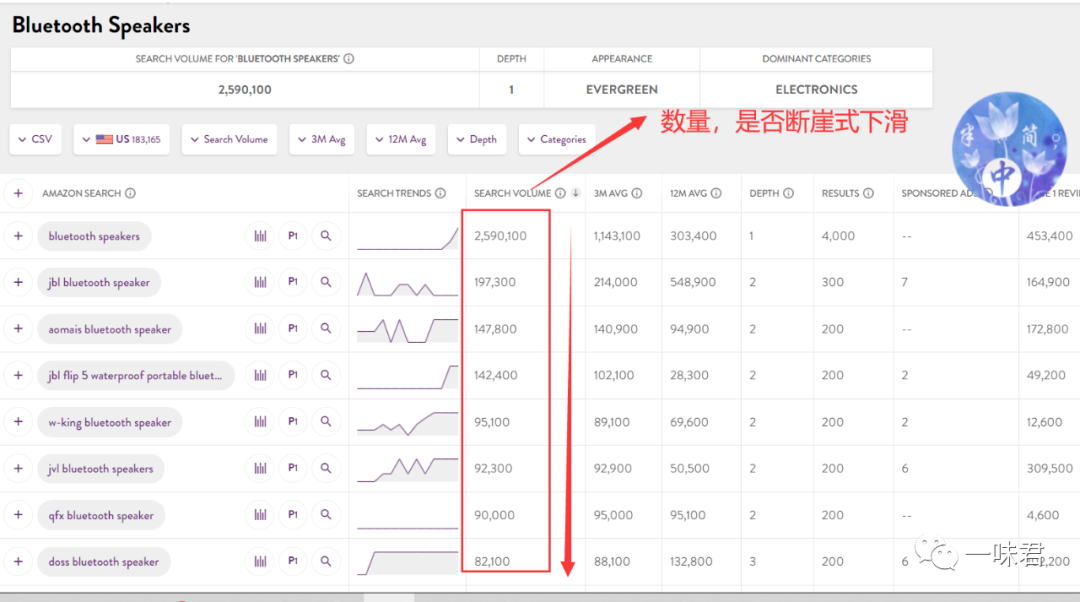Screen dimensions: 1080x602
Task: Click search magnifier for jbl bluetooth speaker
Action: tap(326, 282)
